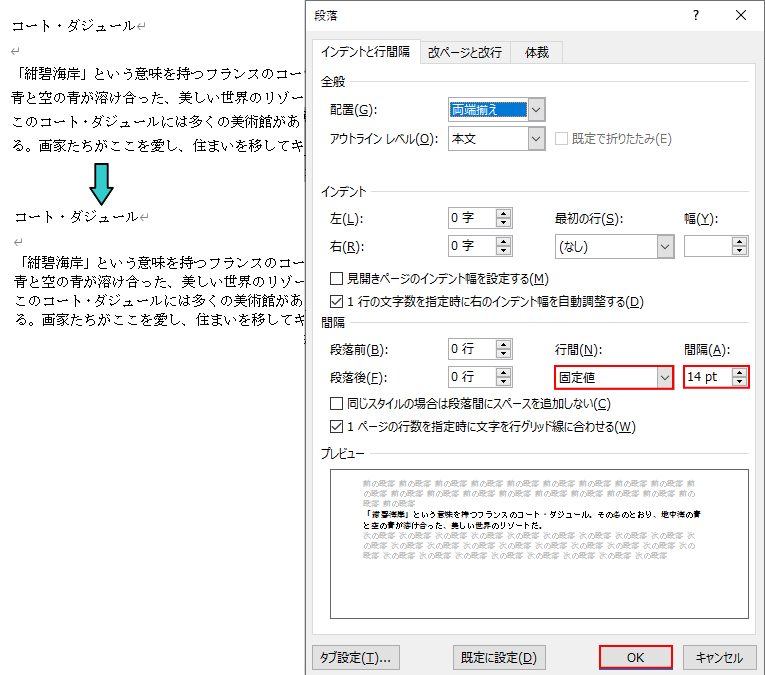Click the first 「紺碧海岸」という意味 line
This screenshot has height=675, width=765.
[x=159, y=74]
